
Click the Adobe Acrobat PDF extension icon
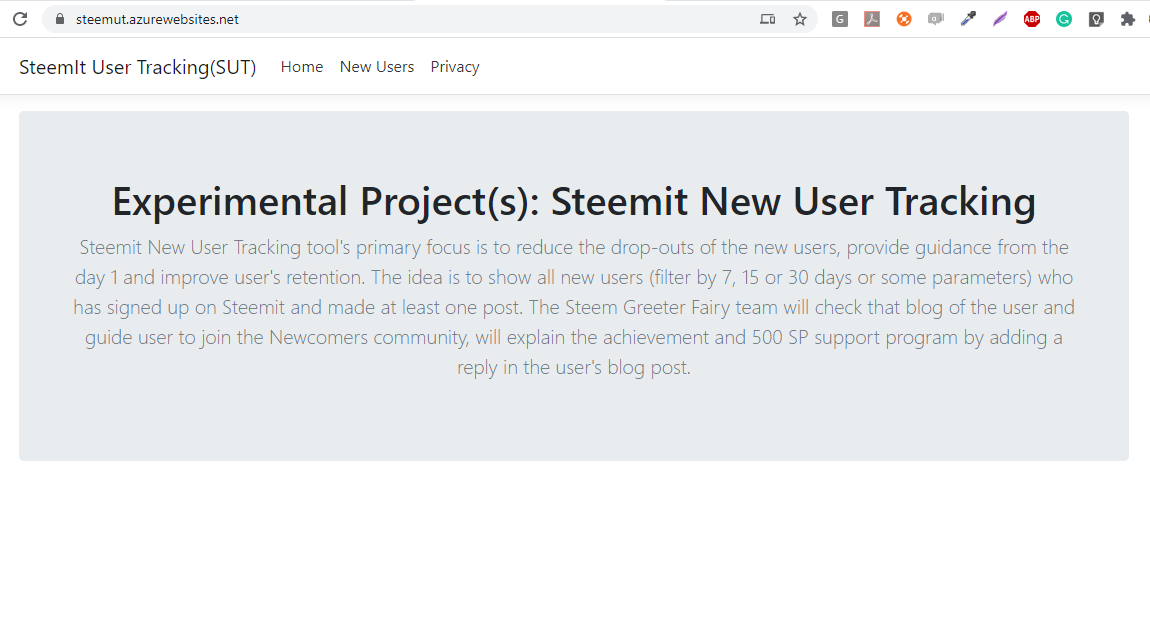[x=872, y=19]
